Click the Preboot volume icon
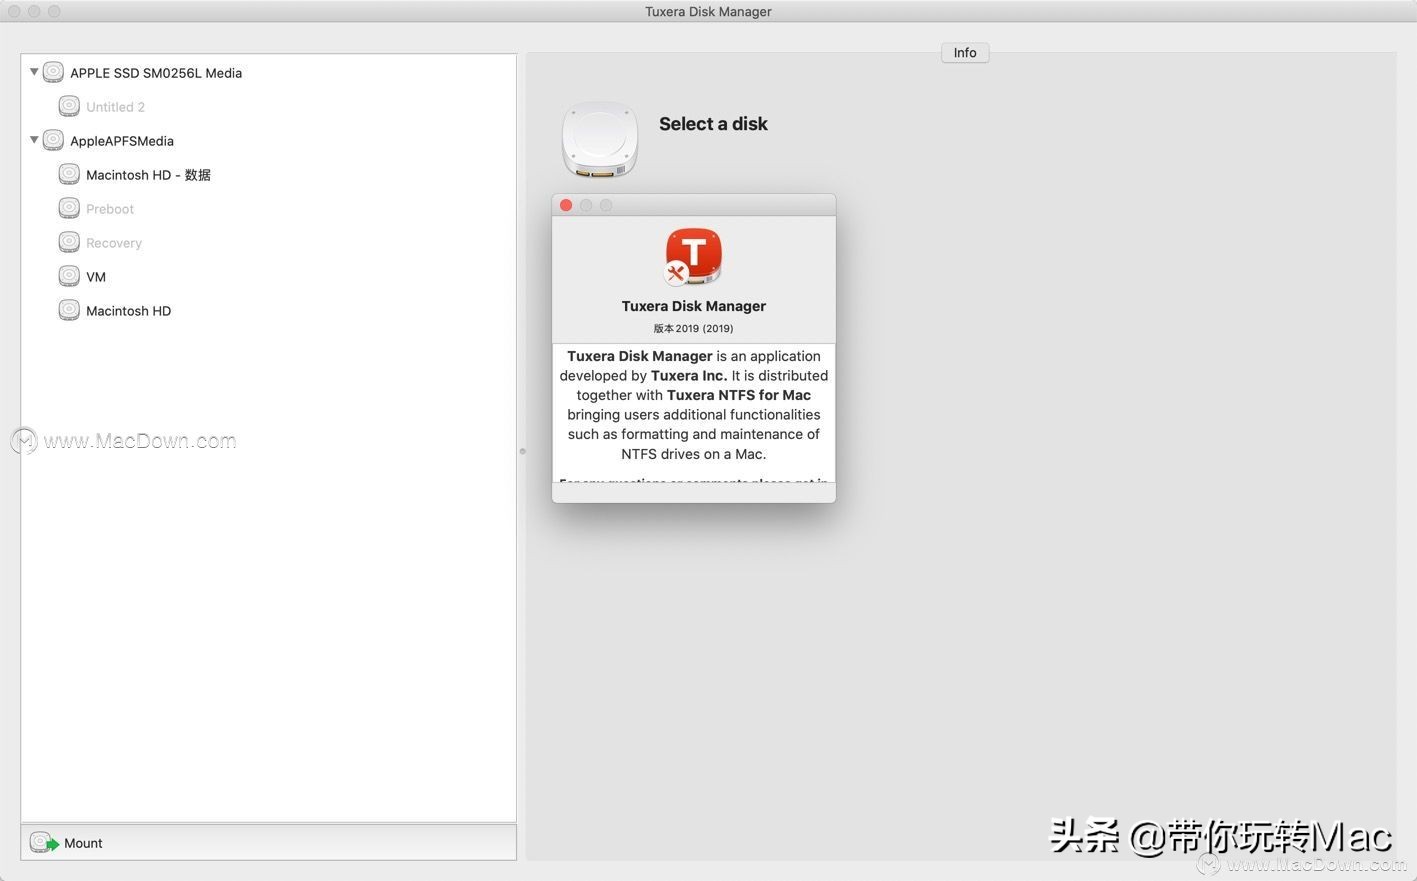This screenshot has width=1417, height=881. click(69, 208)
